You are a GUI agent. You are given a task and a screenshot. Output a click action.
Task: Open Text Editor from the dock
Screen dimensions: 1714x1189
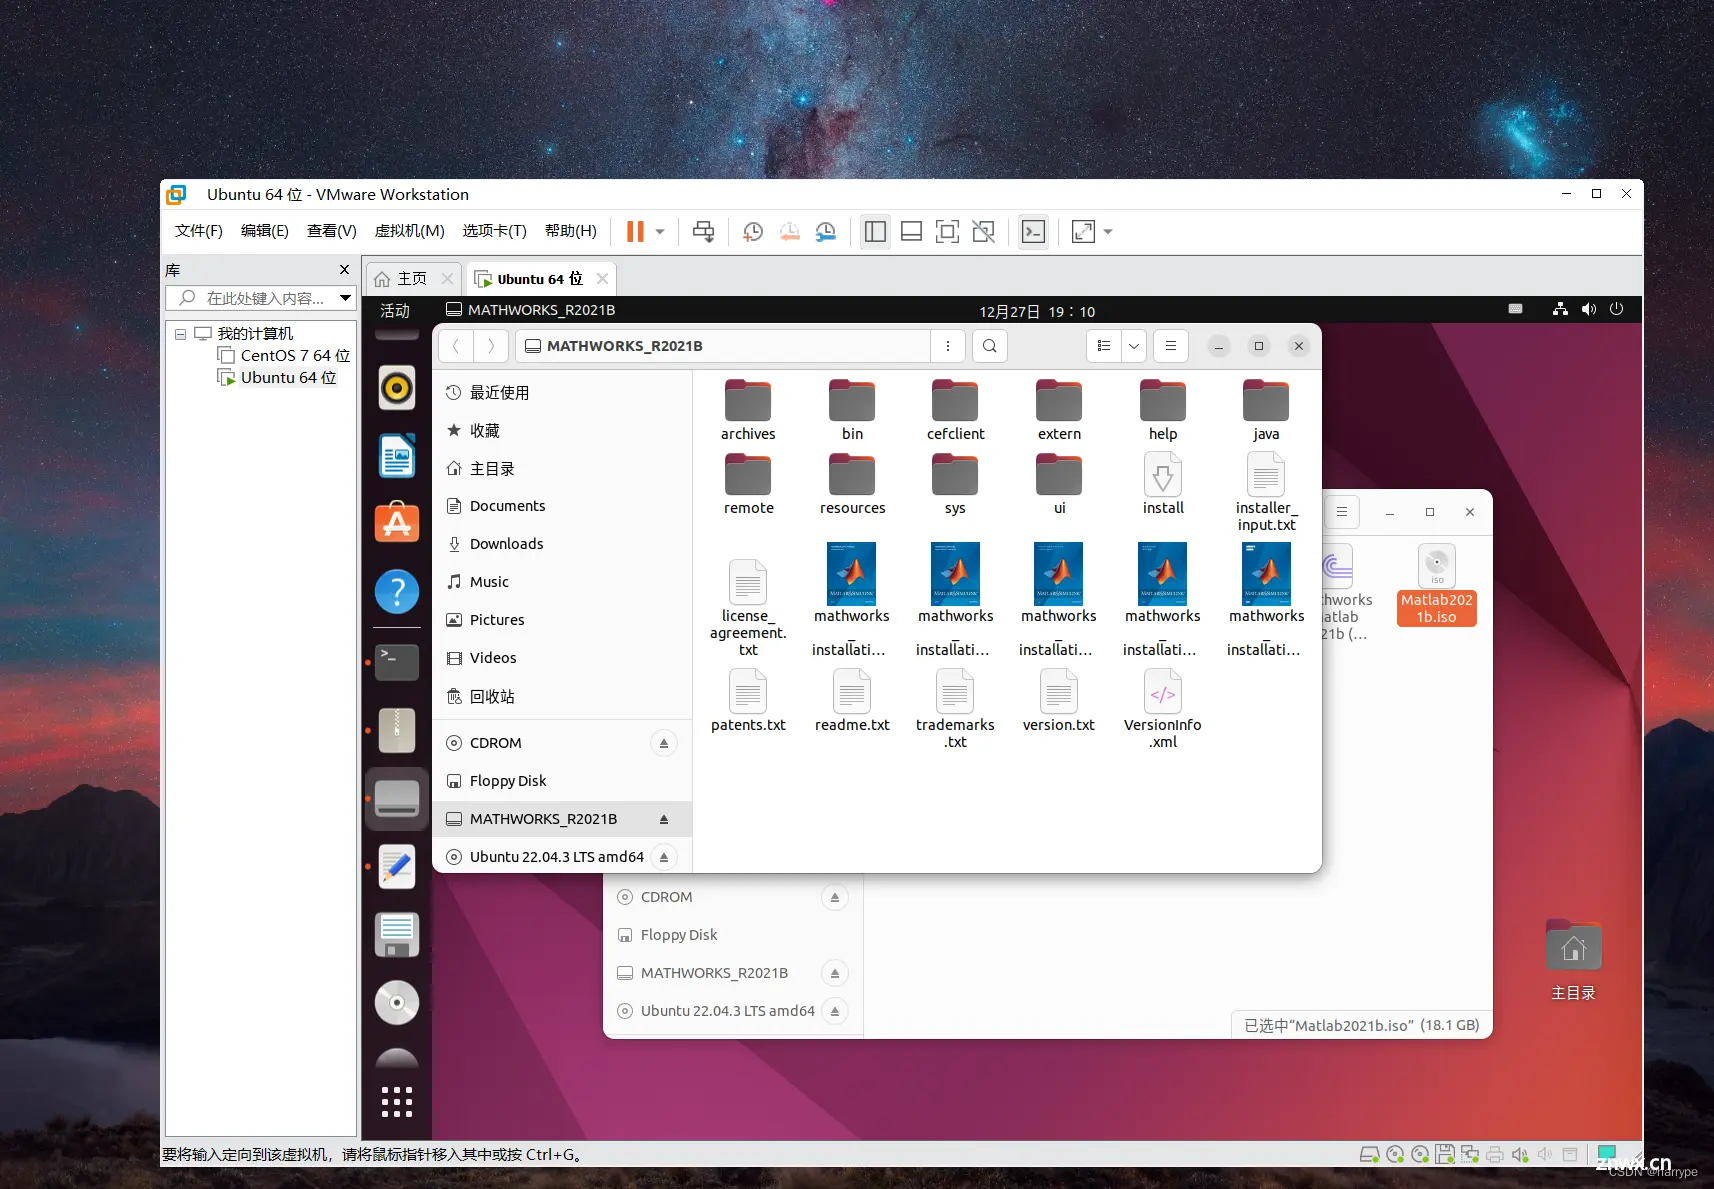click(x=397, y=867)
